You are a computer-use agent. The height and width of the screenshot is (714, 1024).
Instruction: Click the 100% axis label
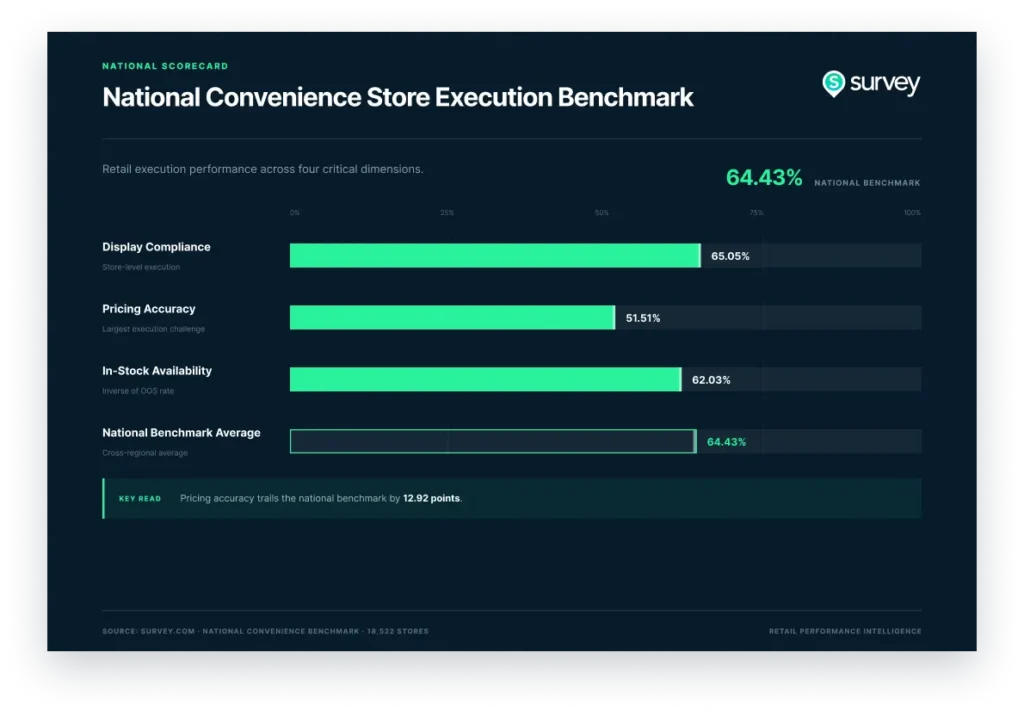coord(912,213)
